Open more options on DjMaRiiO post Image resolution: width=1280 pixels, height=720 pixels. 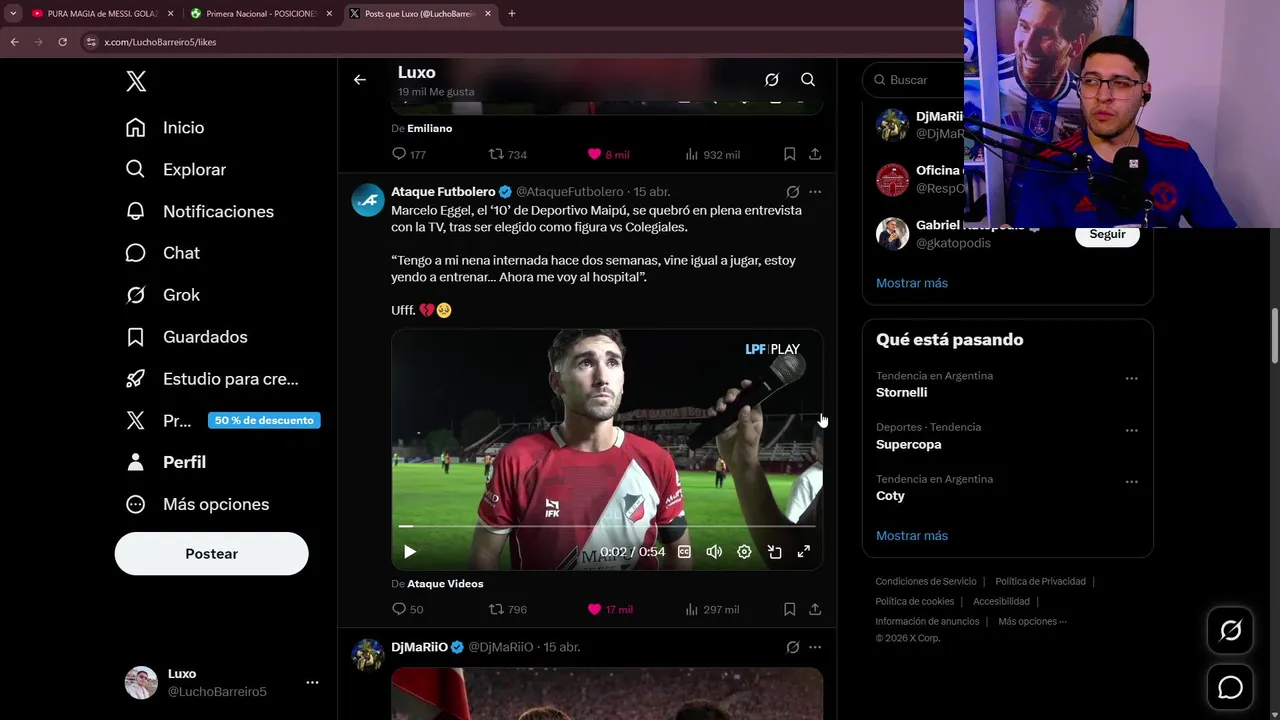815,647
